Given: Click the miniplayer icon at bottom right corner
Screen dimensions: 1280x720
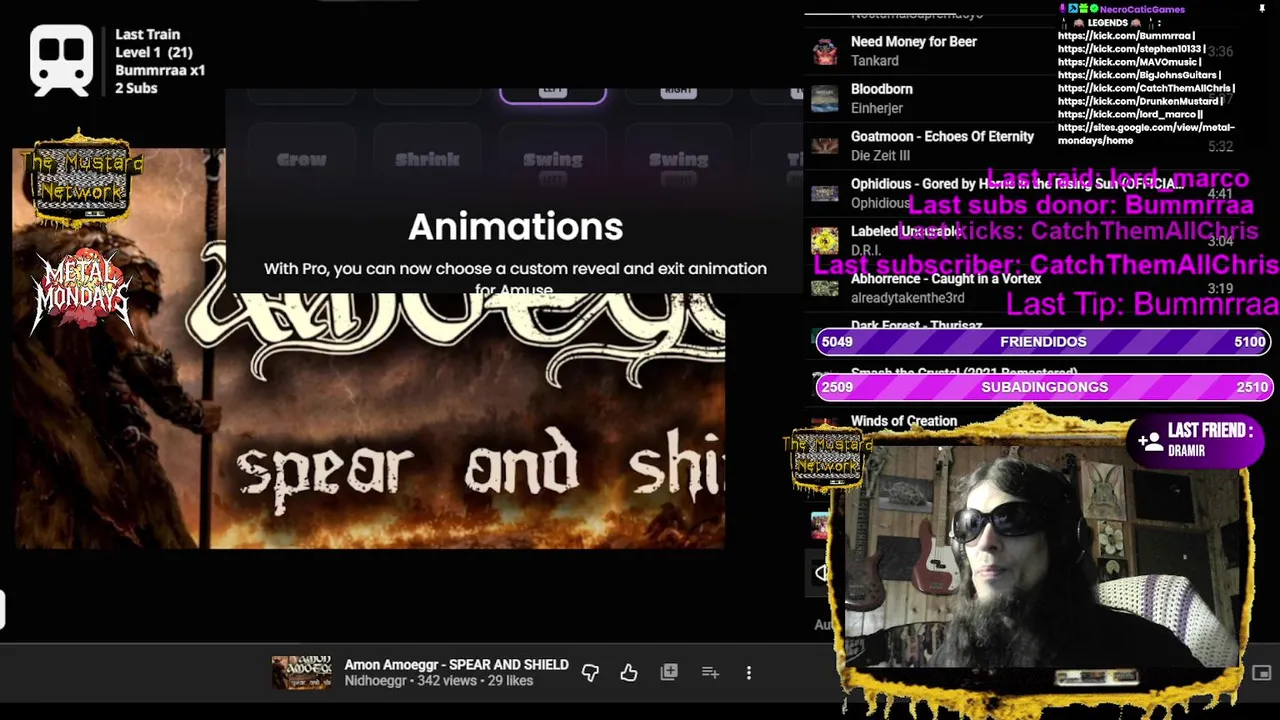Looking at the screenshot, I should coord(1261,673).
